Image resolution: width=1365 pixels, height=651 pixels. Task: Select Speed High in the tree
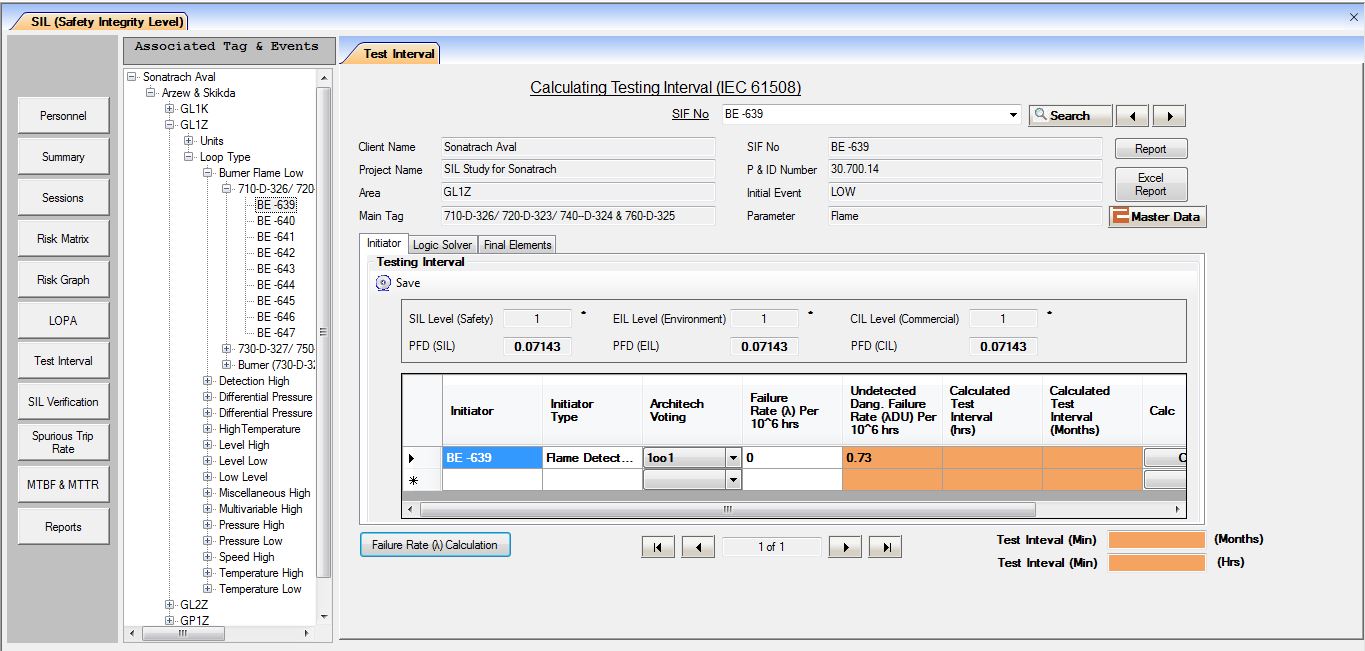click(x=247, y=557)
